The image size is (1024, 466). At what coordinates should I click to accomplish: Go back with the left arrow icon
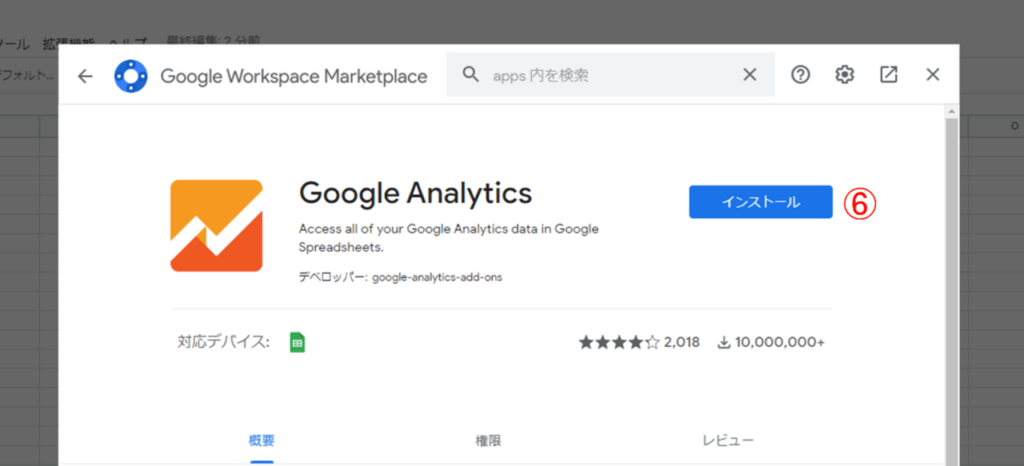(85, 76)
